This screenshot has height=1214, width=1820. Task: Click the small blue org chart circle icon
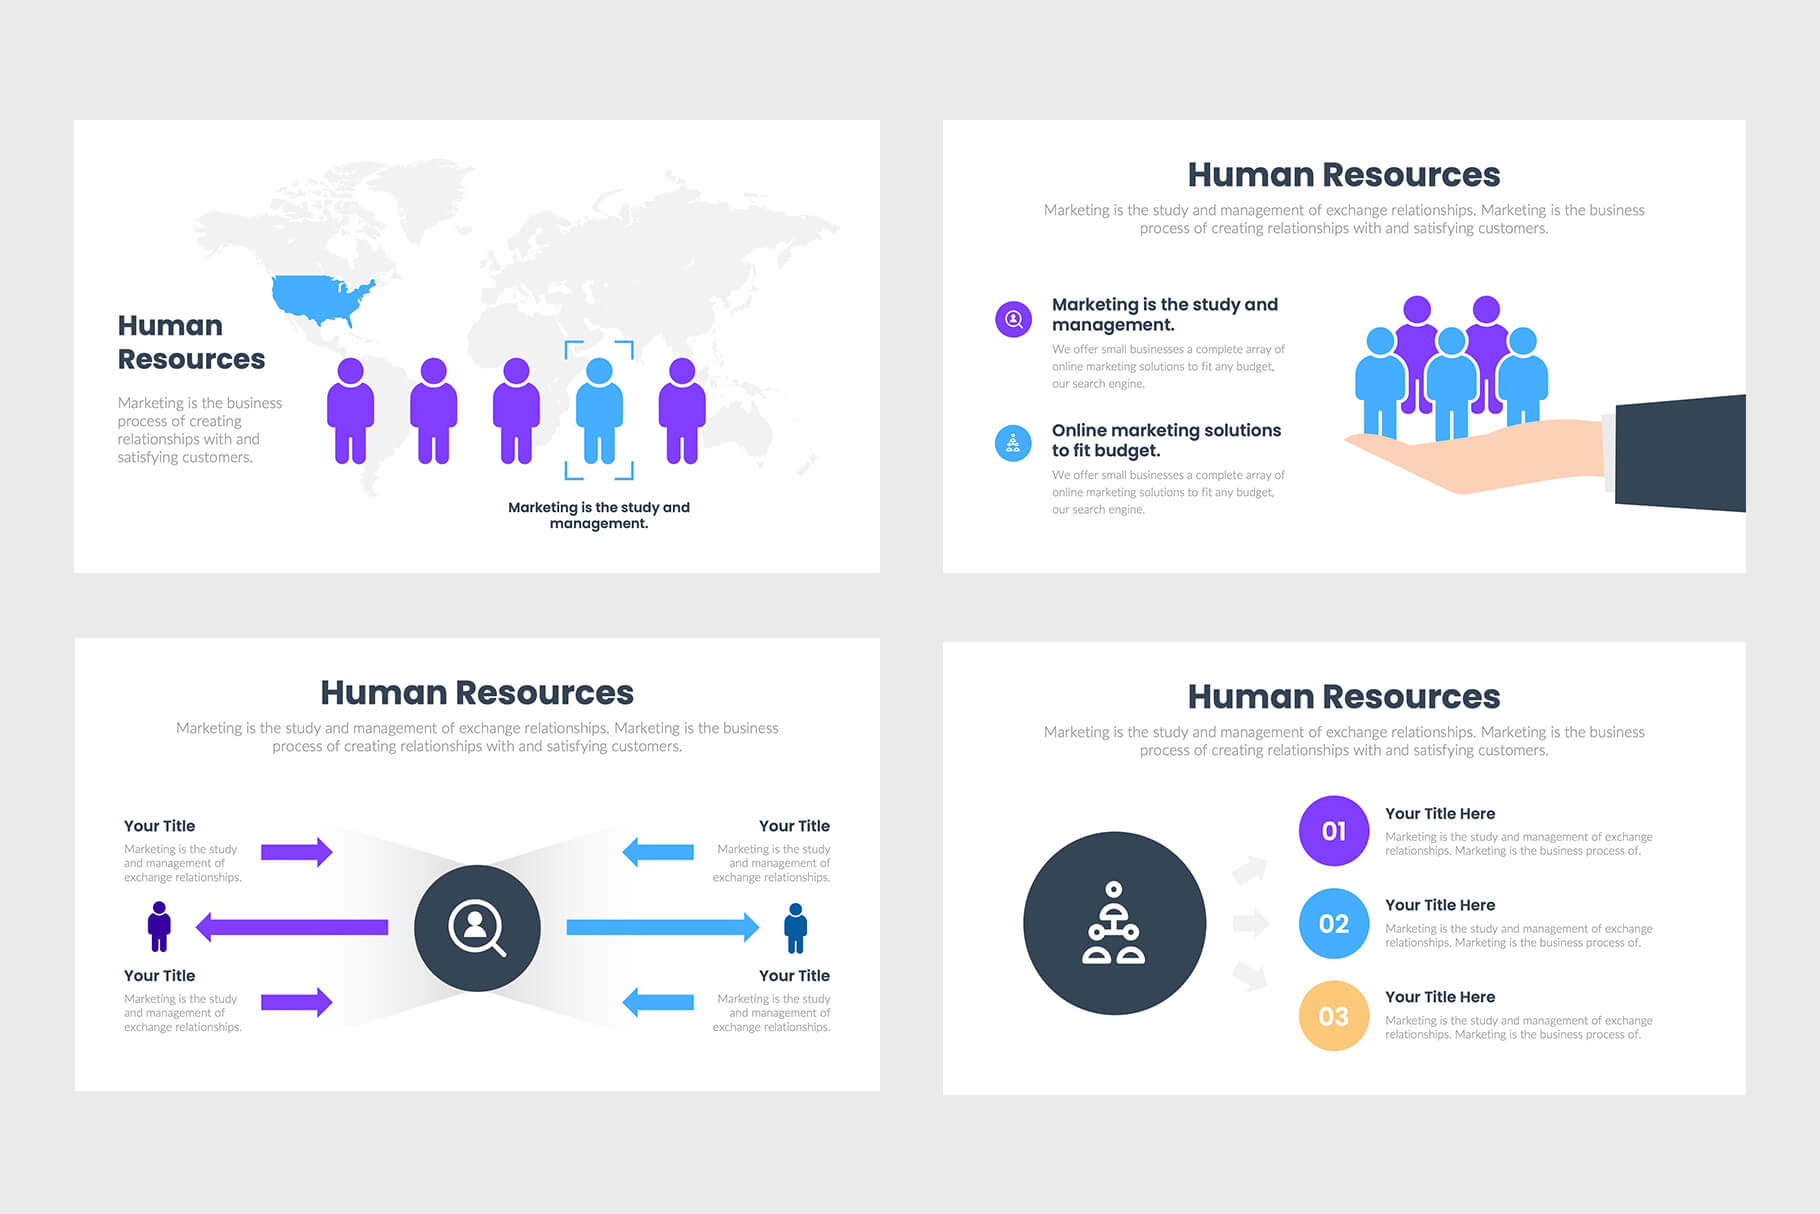click(x=1013, y=443)
